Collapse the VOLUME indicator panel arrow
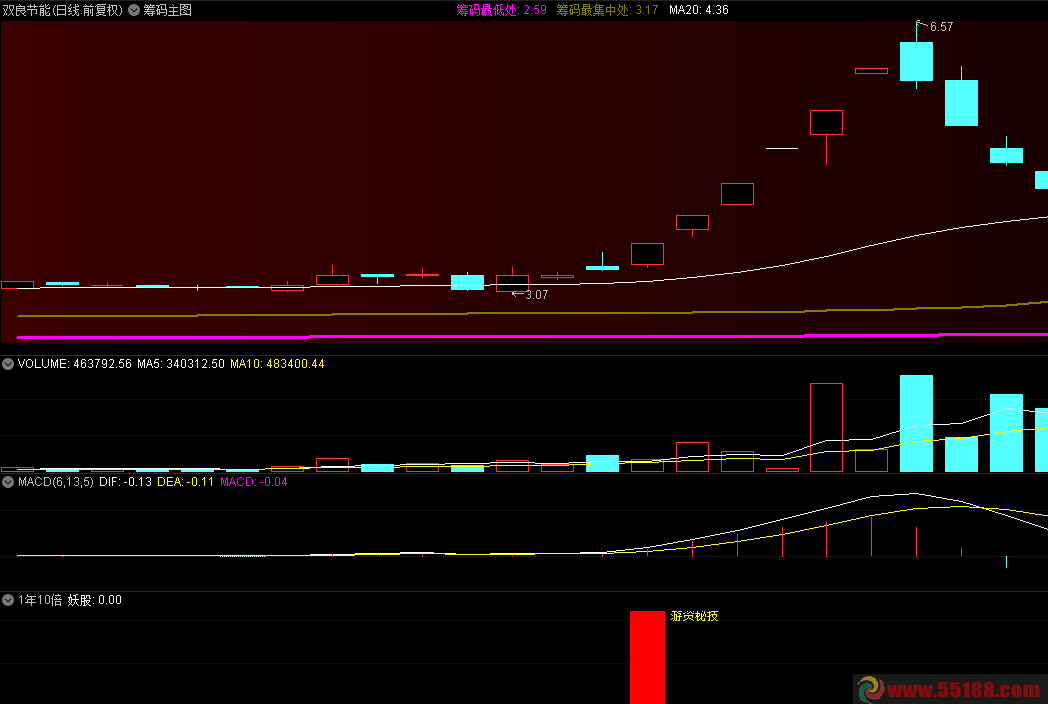1048x704 pixels. pyautogui.click(x=9, y=364)
